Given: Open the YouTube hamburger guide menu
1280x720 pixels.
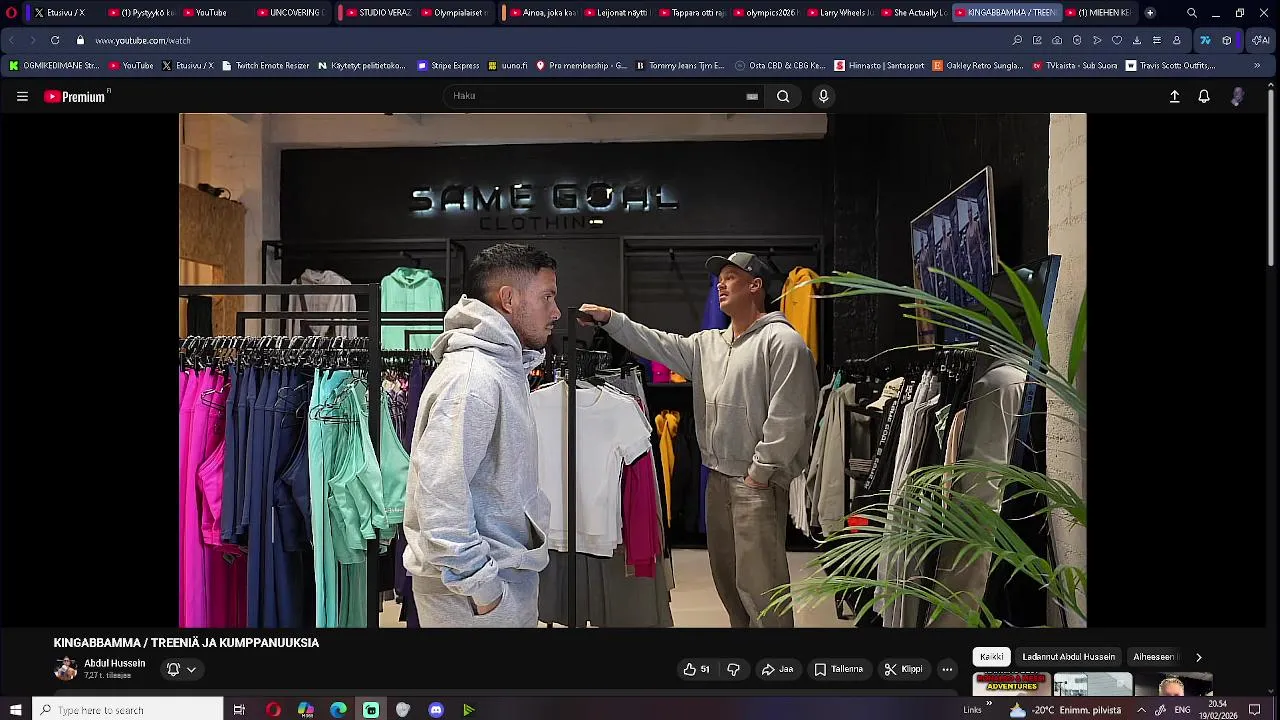Looking at the screenshot, I should [x=22, y=96].
